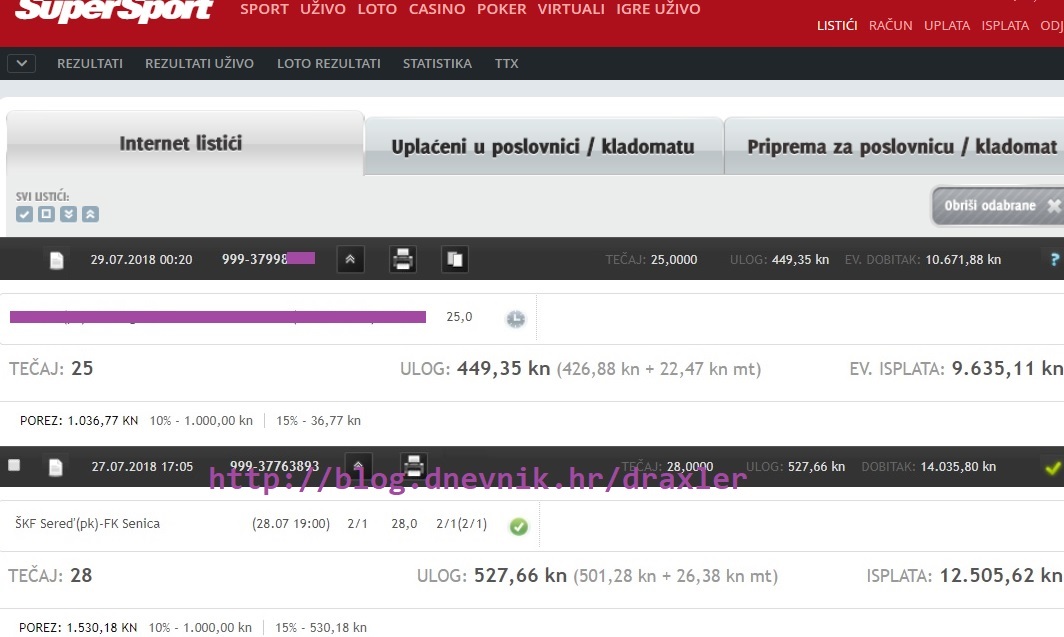The image size is (1064, 637).
Task: Print the 27.07.2018 betting slip
Action: coord(414,465)
